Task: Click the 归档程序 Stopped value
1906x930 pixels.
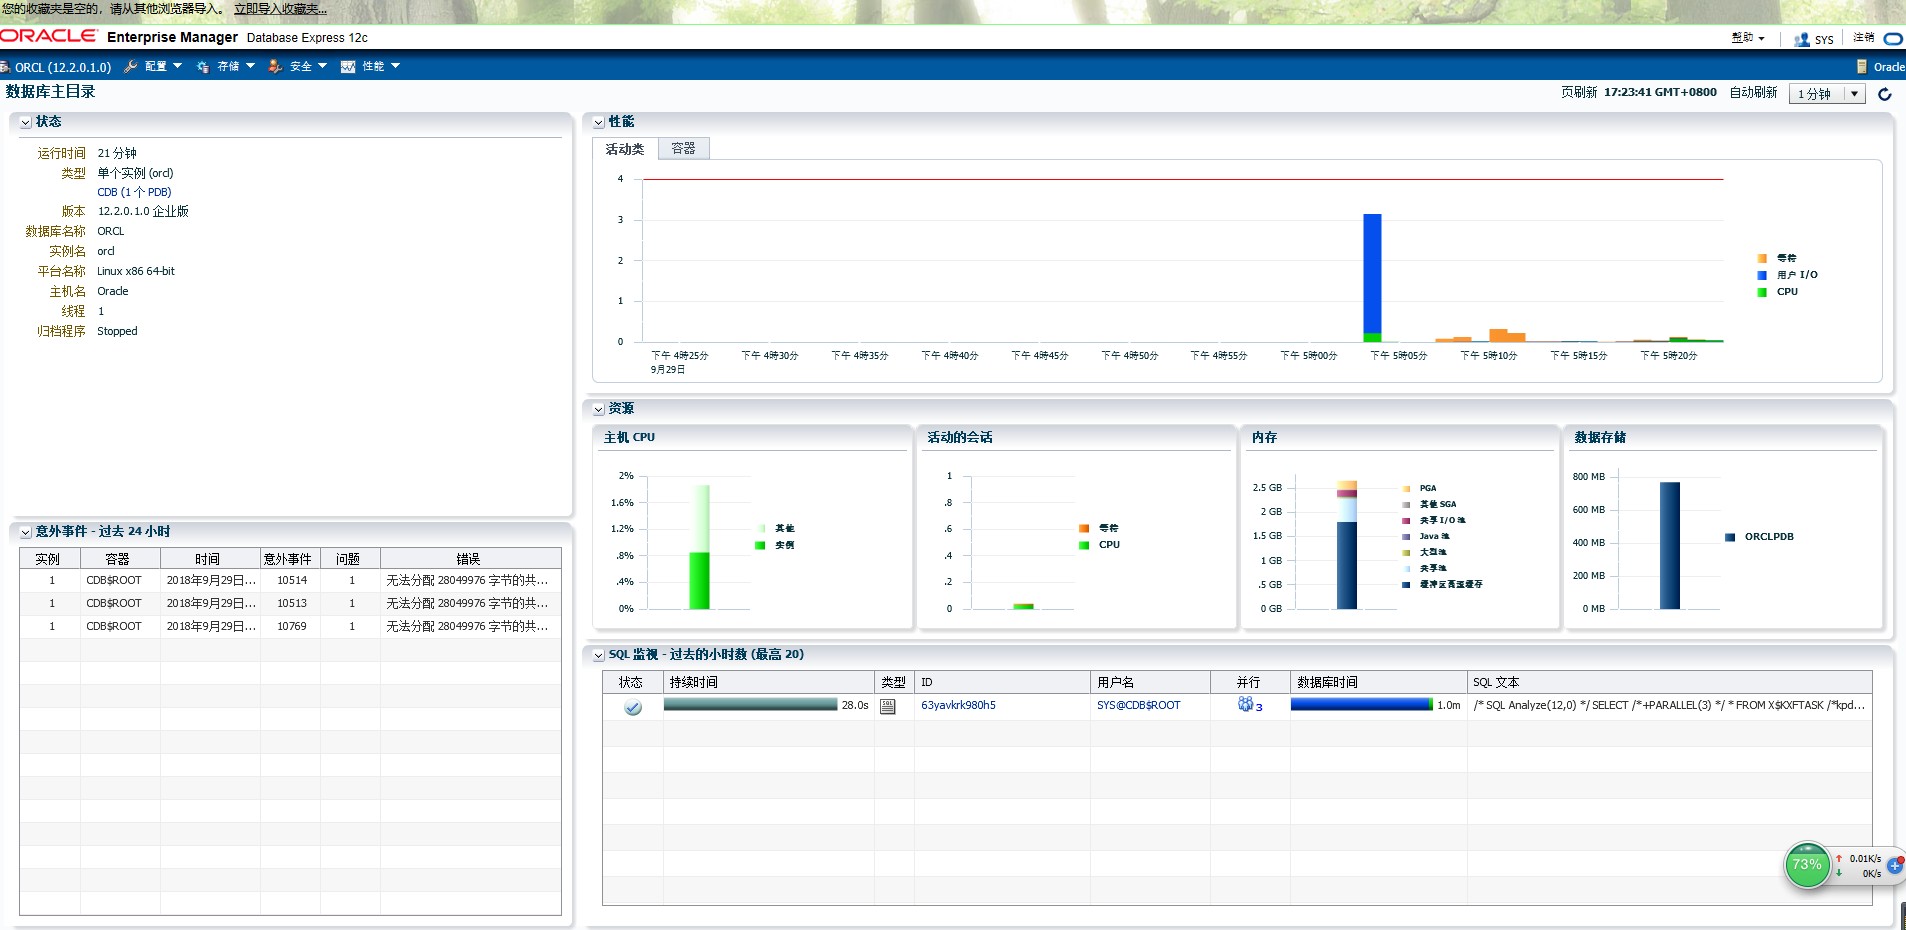Action: [x=117, y=331]
